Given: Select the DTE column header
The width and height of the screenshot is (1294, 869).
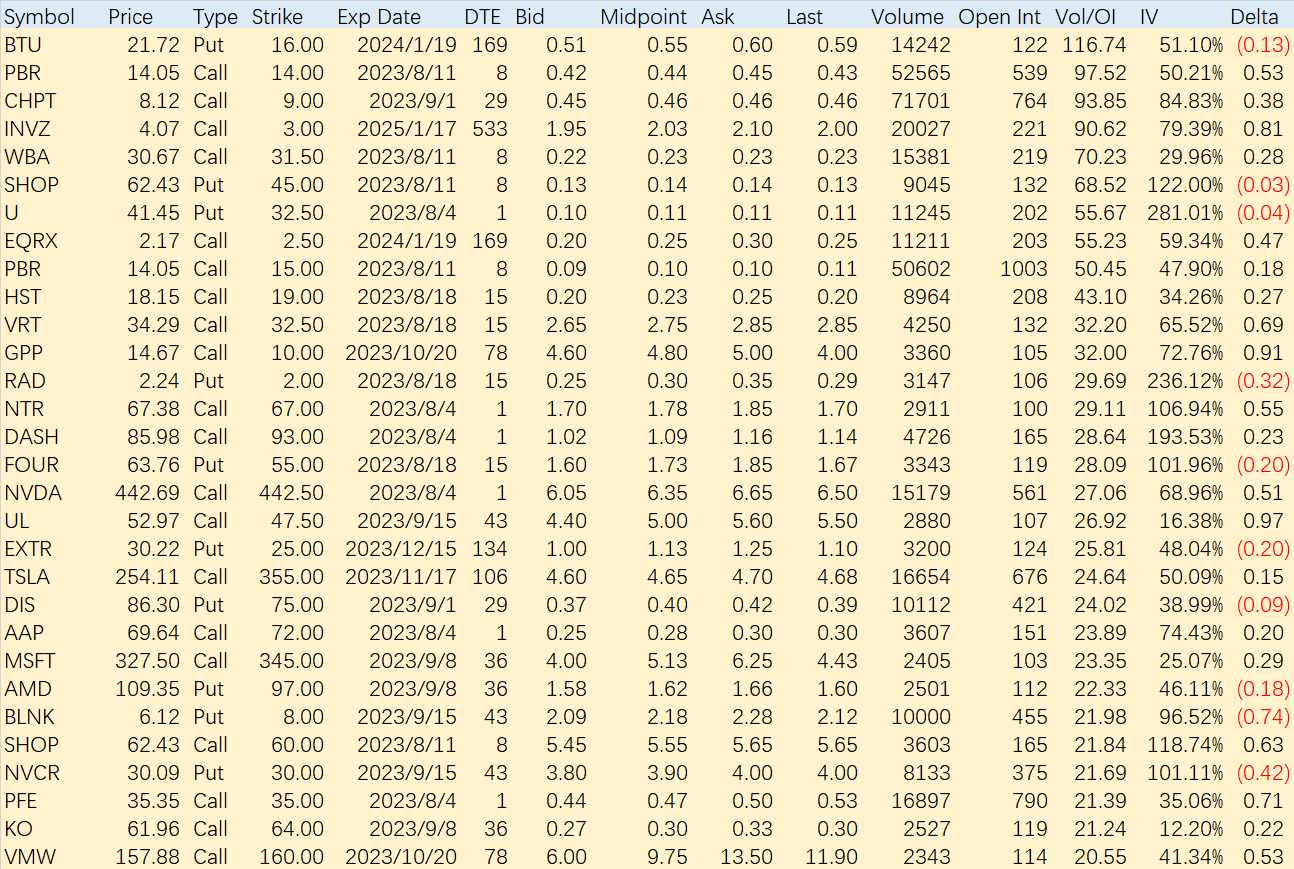Looking at the screenshot, I should (485, 17).
